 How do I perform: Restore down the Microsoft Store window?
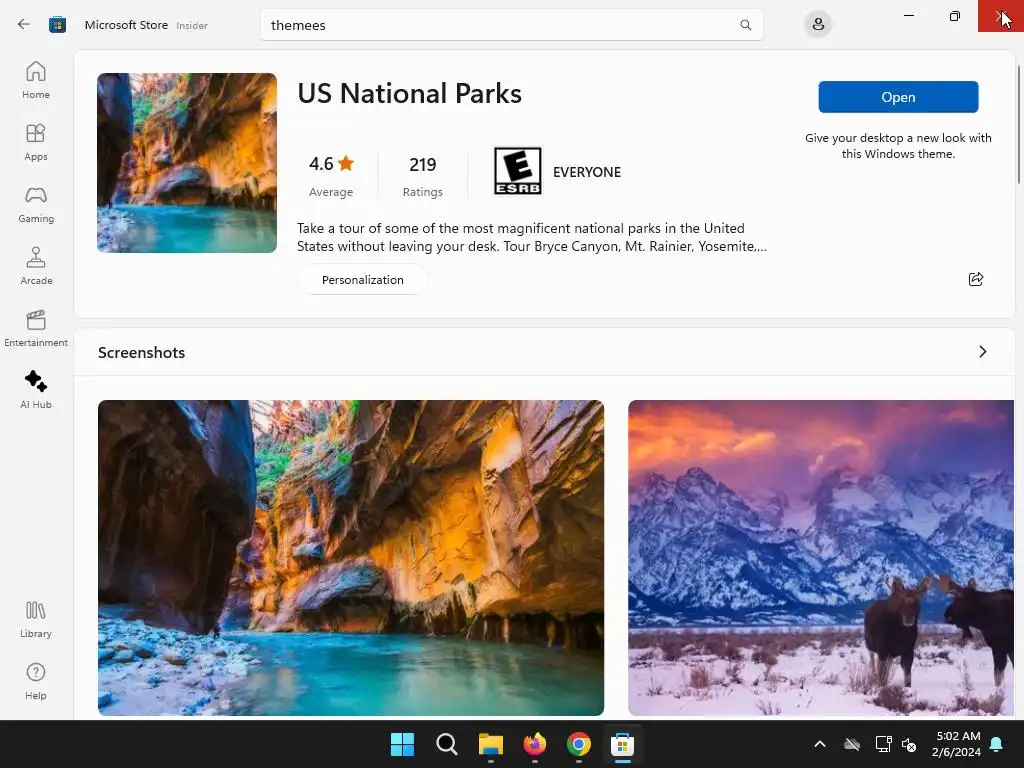tap(955, 16)
